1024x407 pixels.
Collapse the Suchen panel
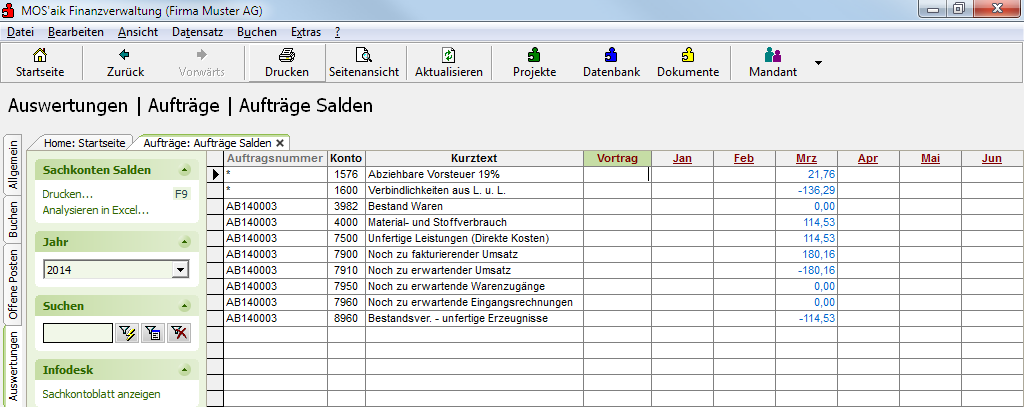[x=185, y=306]
